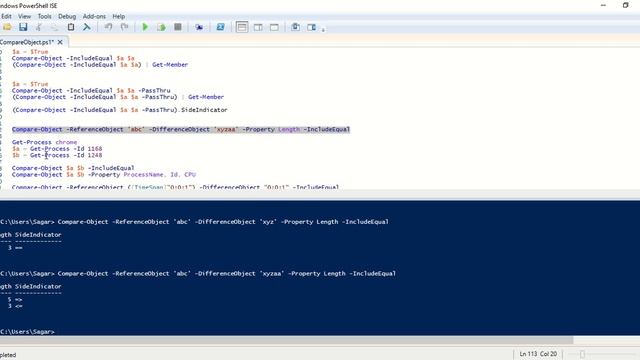Image resolution: width=640 pixels, height=360 pixels.
Task: Restore down the PowerShell ISE window
Action: coord(625,5)
